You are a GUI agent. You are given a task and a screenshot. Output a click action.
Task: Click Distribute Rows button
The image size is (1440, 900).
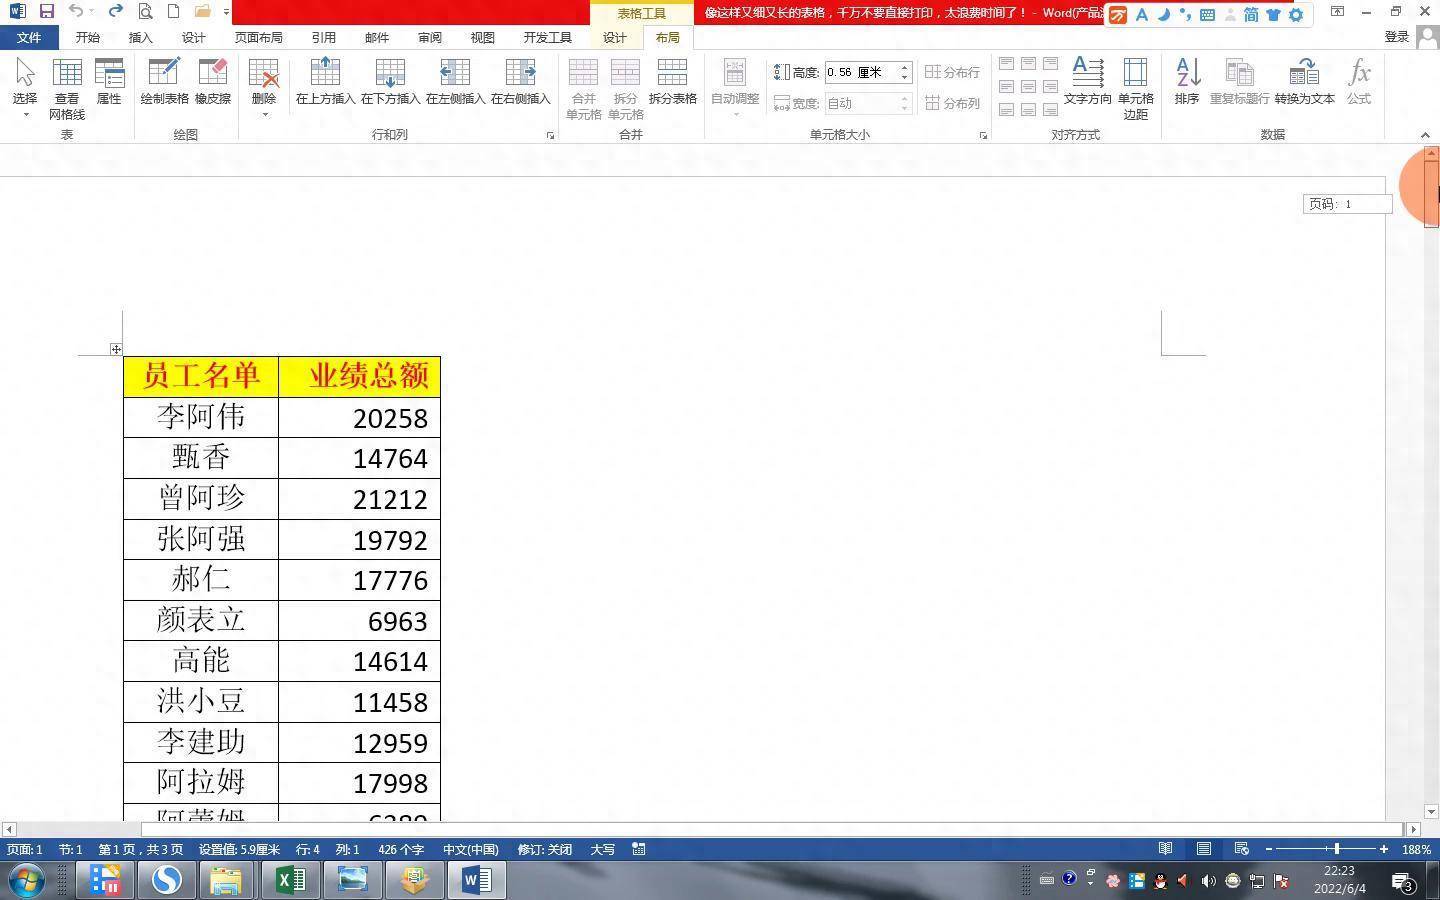pos(952,72)
